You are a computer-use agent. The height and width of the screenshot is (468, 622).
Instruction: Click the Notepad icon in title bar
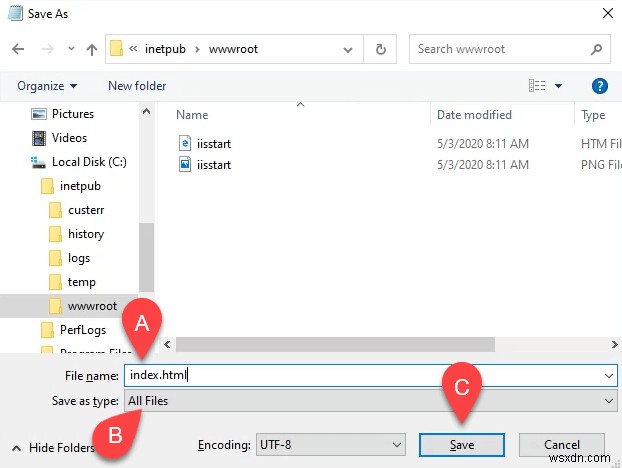pyautogui.click(x=15, y=13)
